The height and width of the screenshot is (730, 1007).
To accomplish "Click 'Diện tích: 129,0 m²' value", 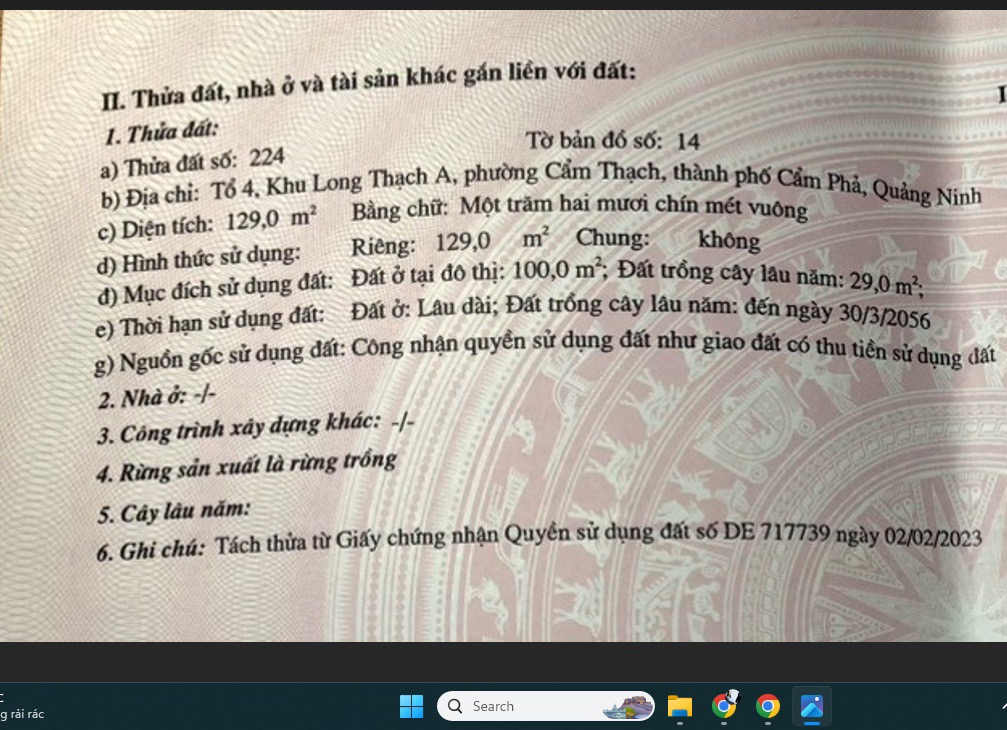I will point(206,223).
